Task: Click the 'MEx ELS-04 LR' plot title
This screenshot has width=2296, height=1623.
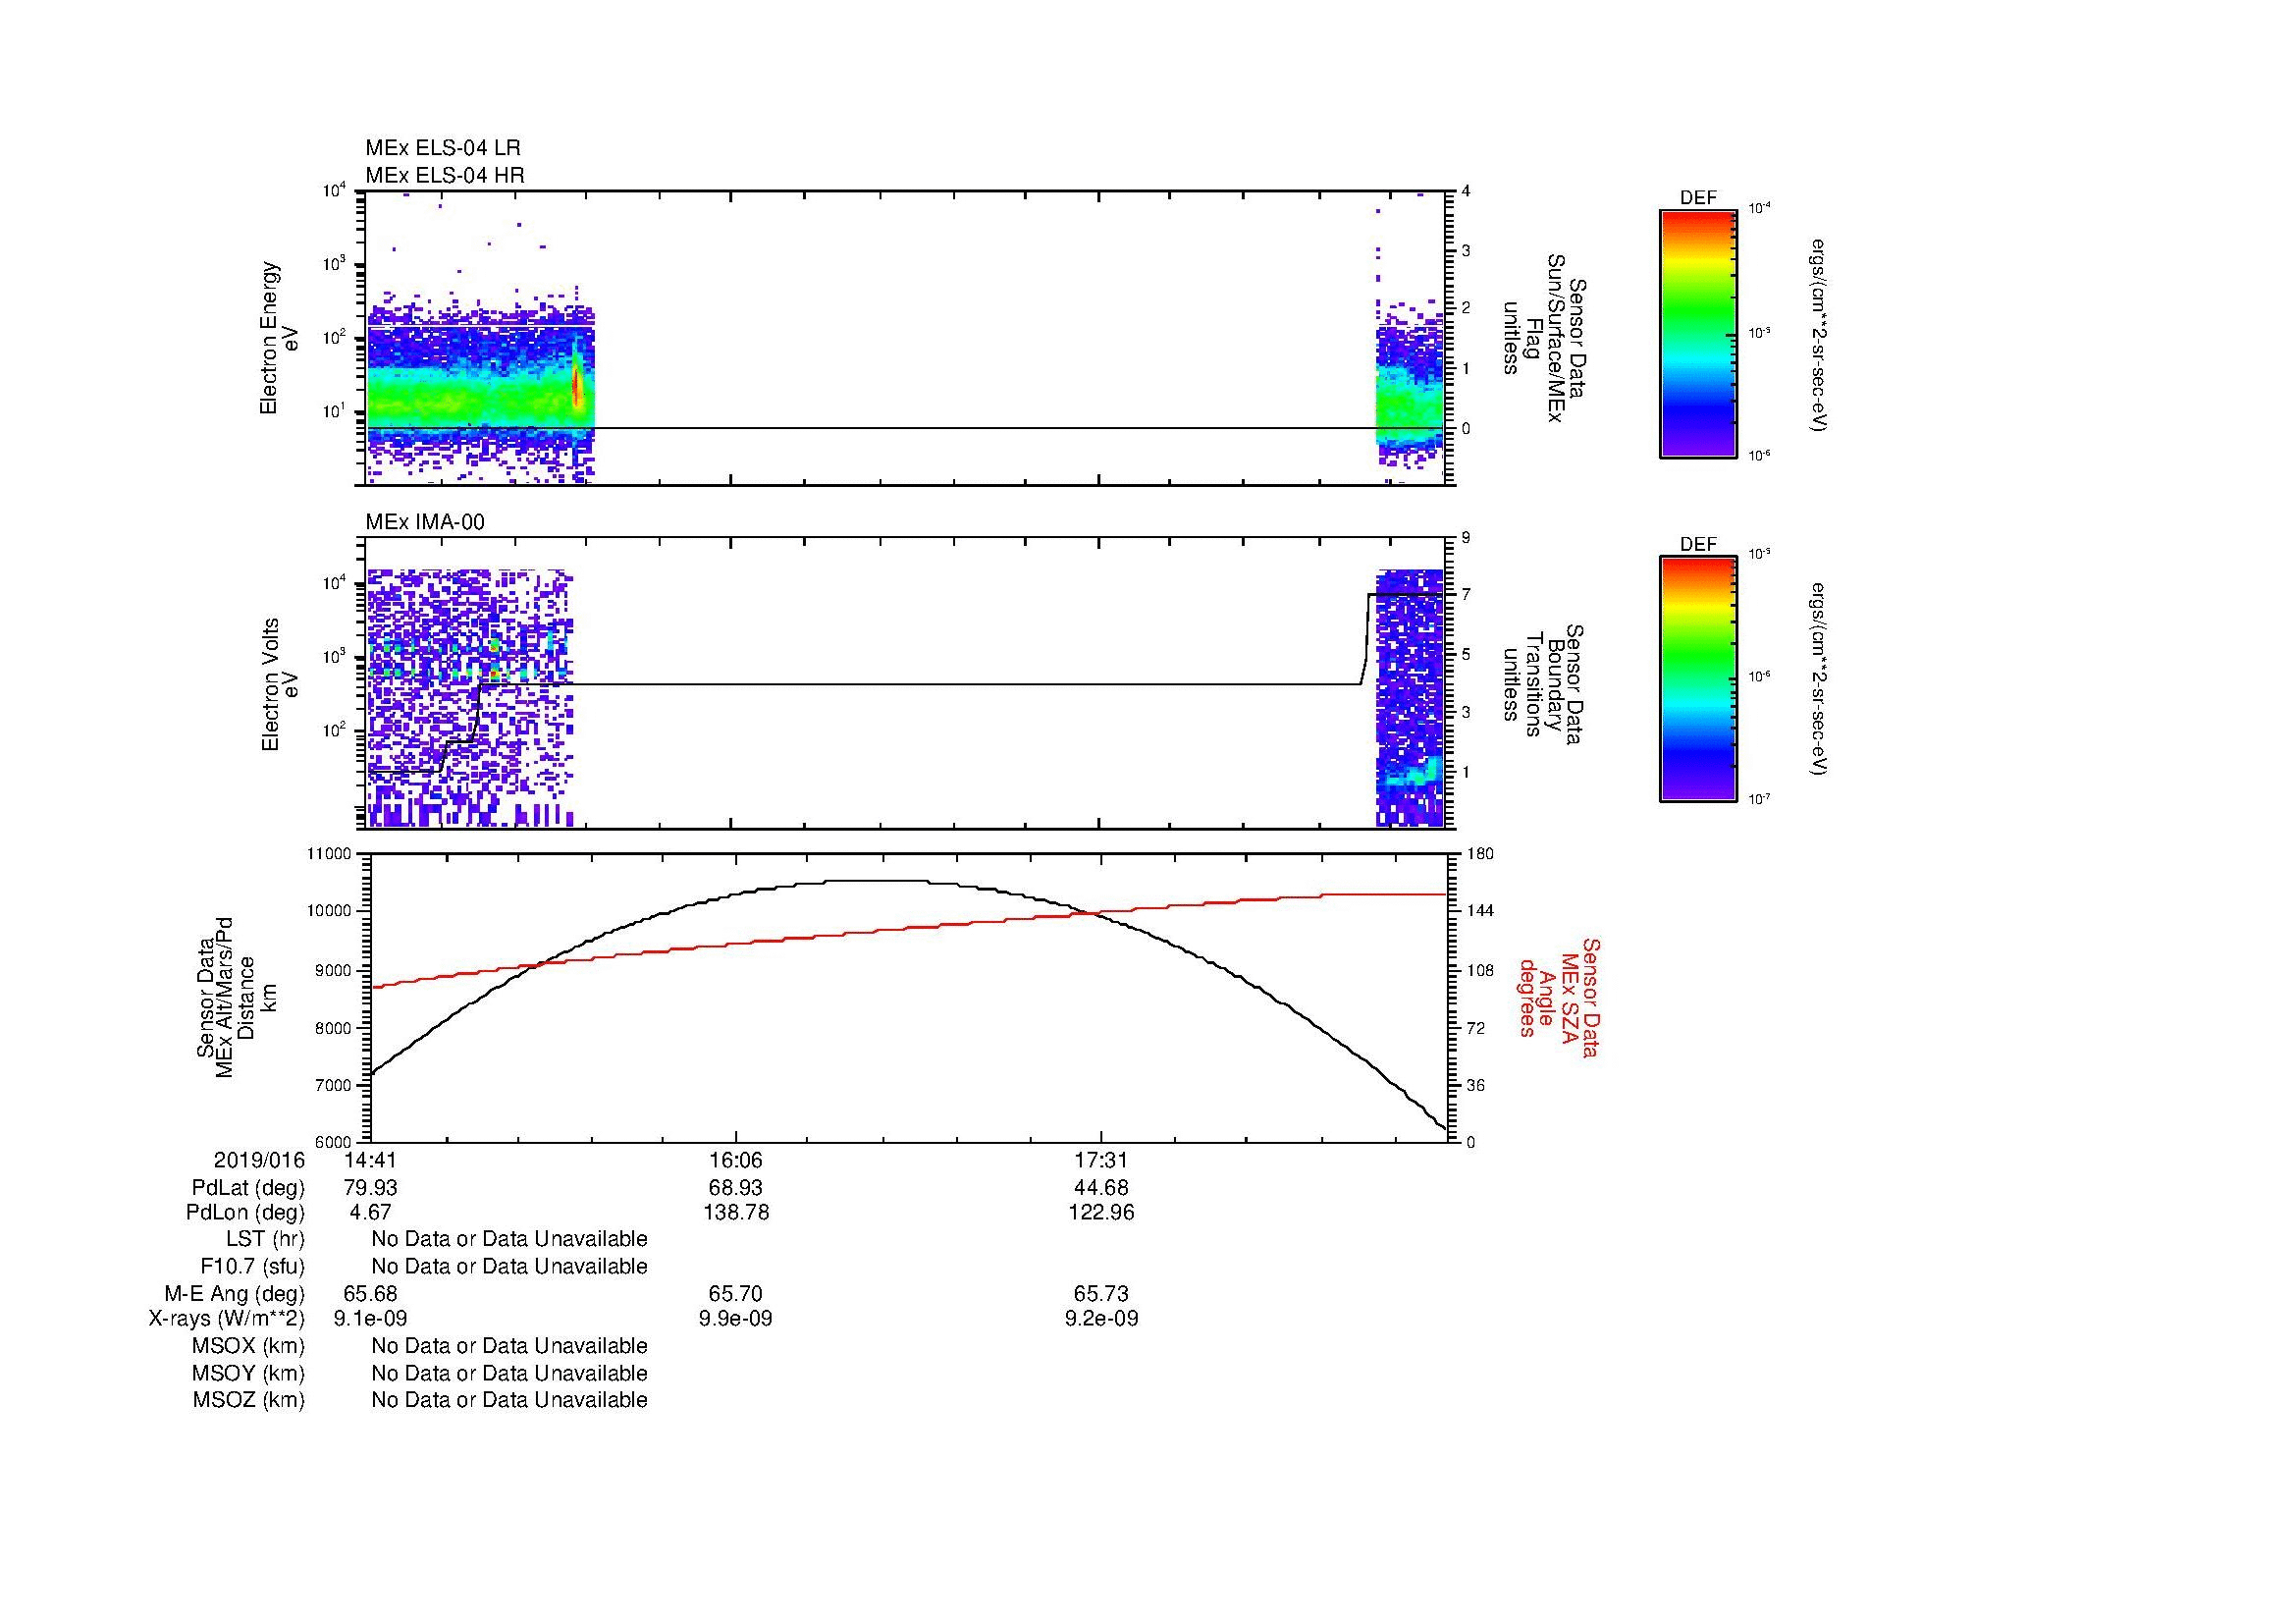Action: pos(443,148)
